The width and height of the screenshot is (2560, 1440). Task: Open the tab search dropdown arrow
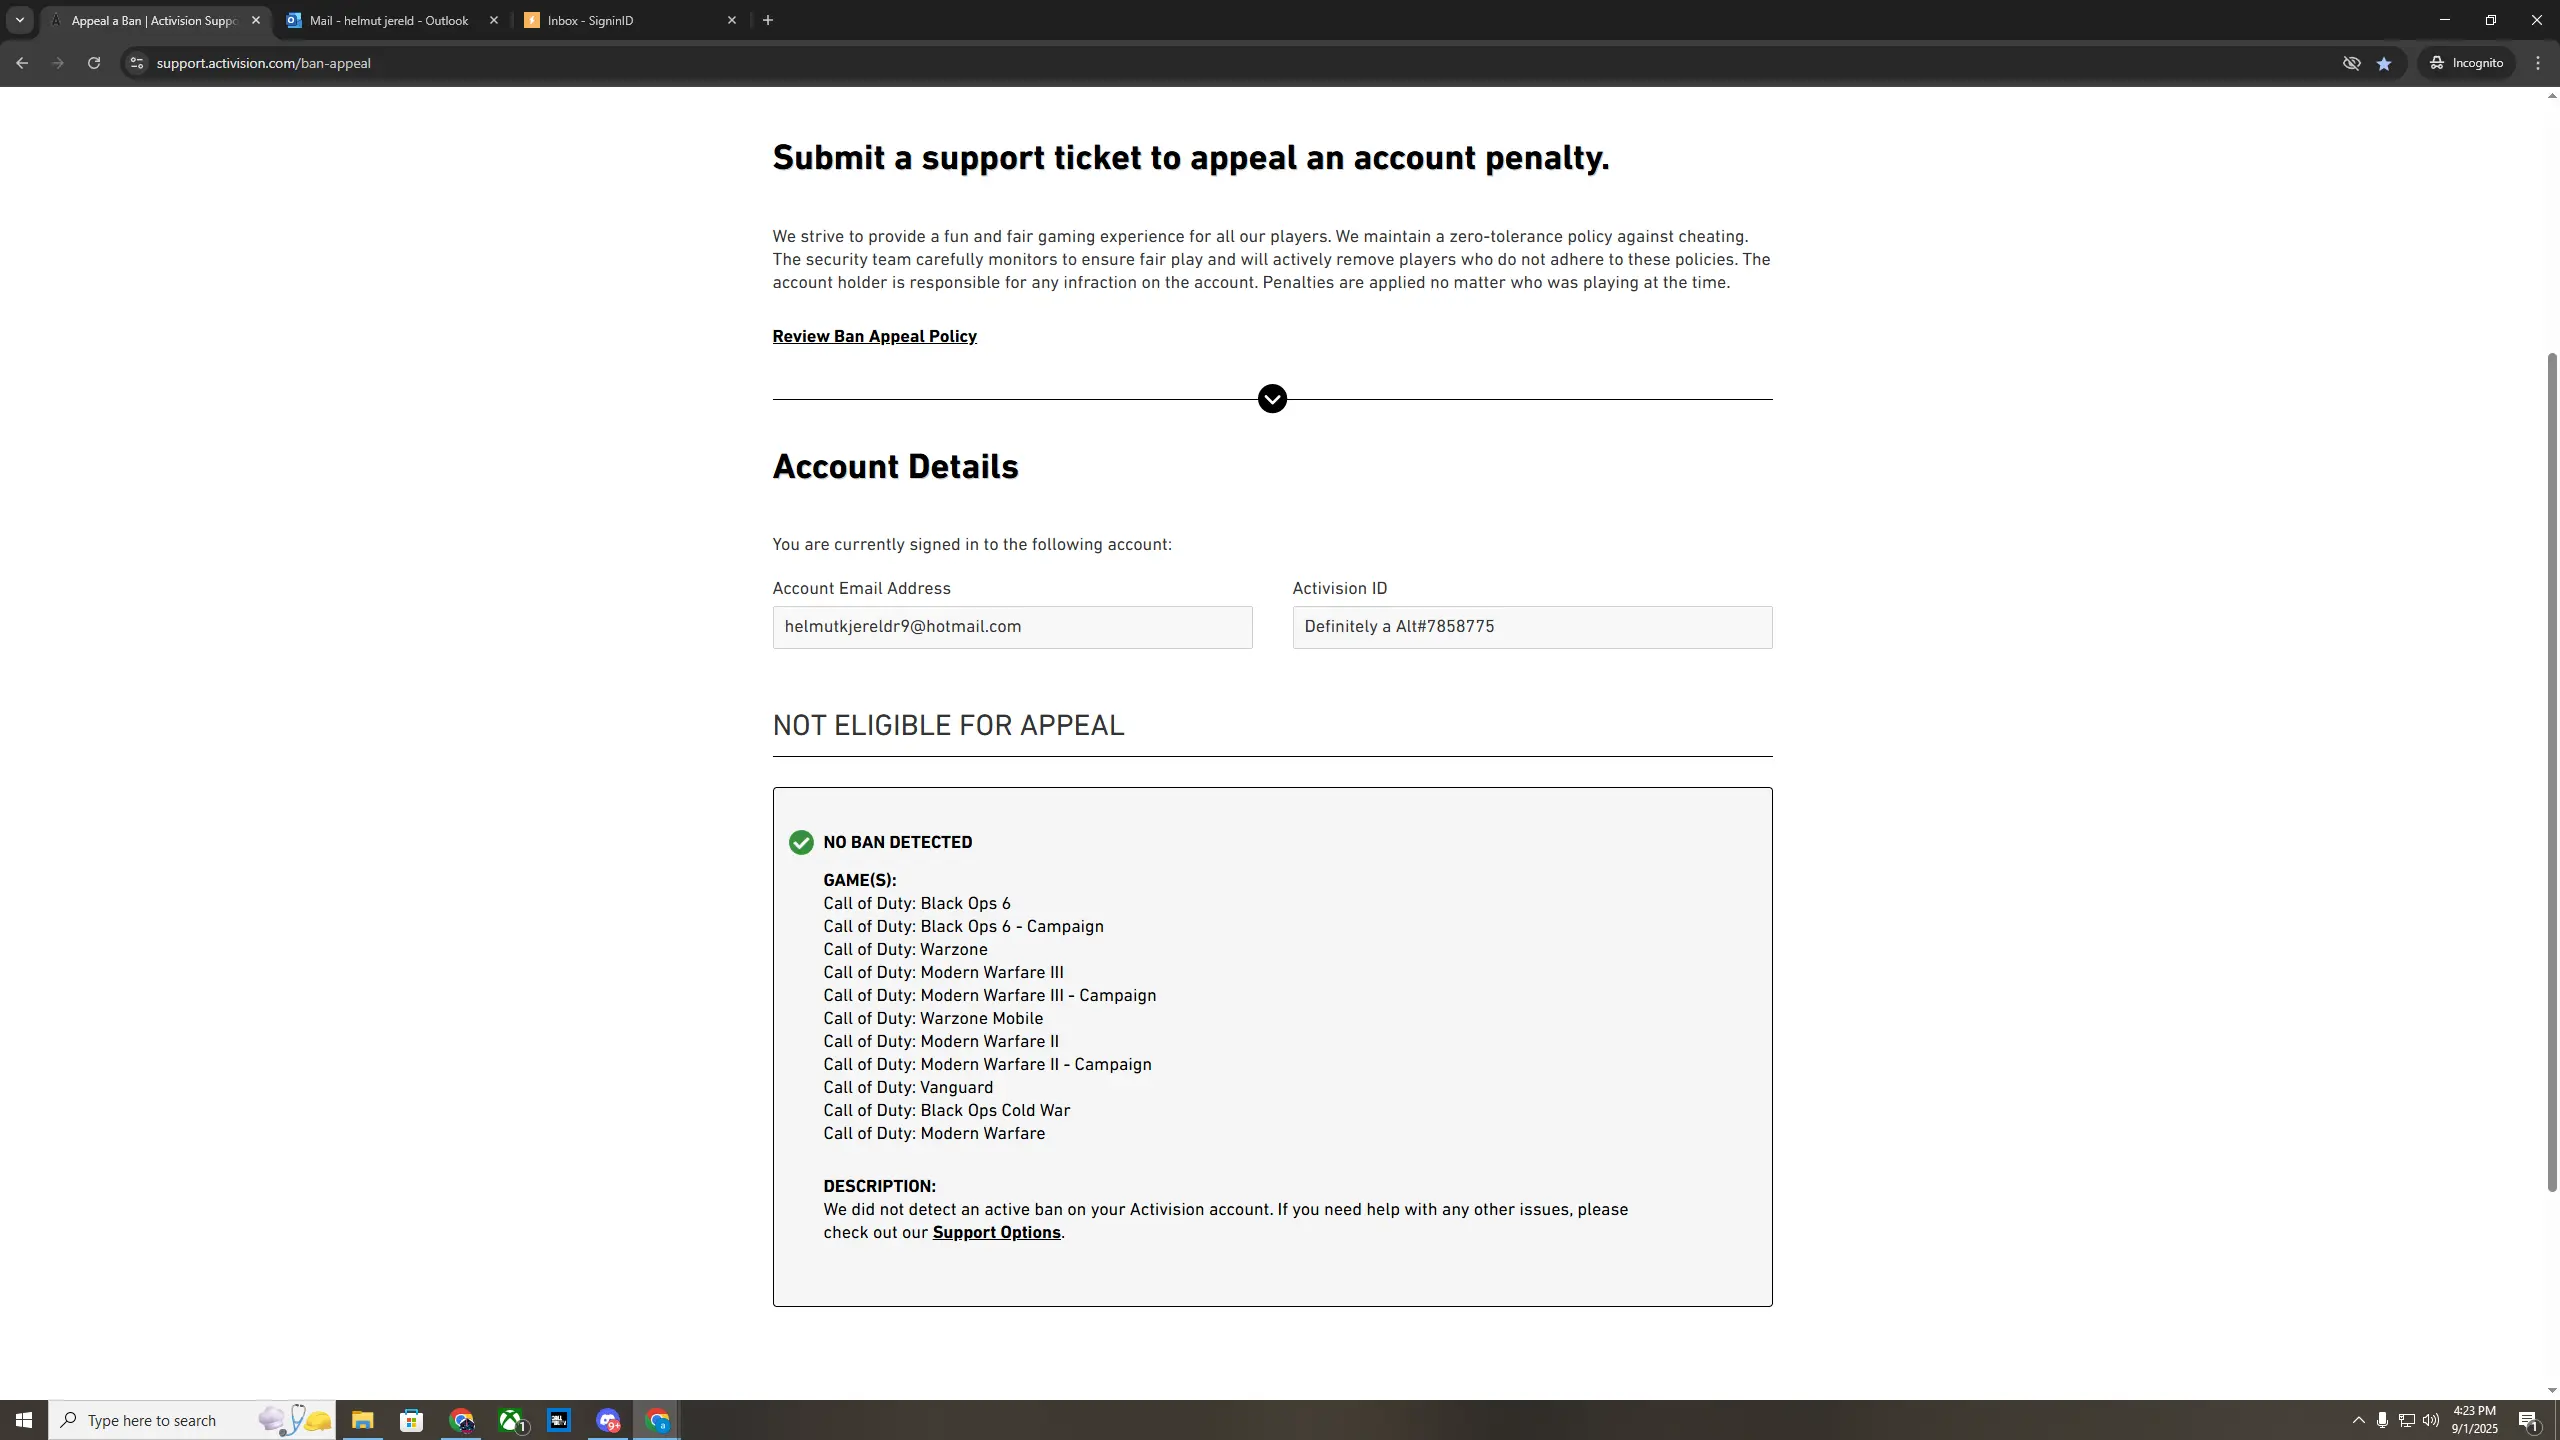[x=20, y=20]
